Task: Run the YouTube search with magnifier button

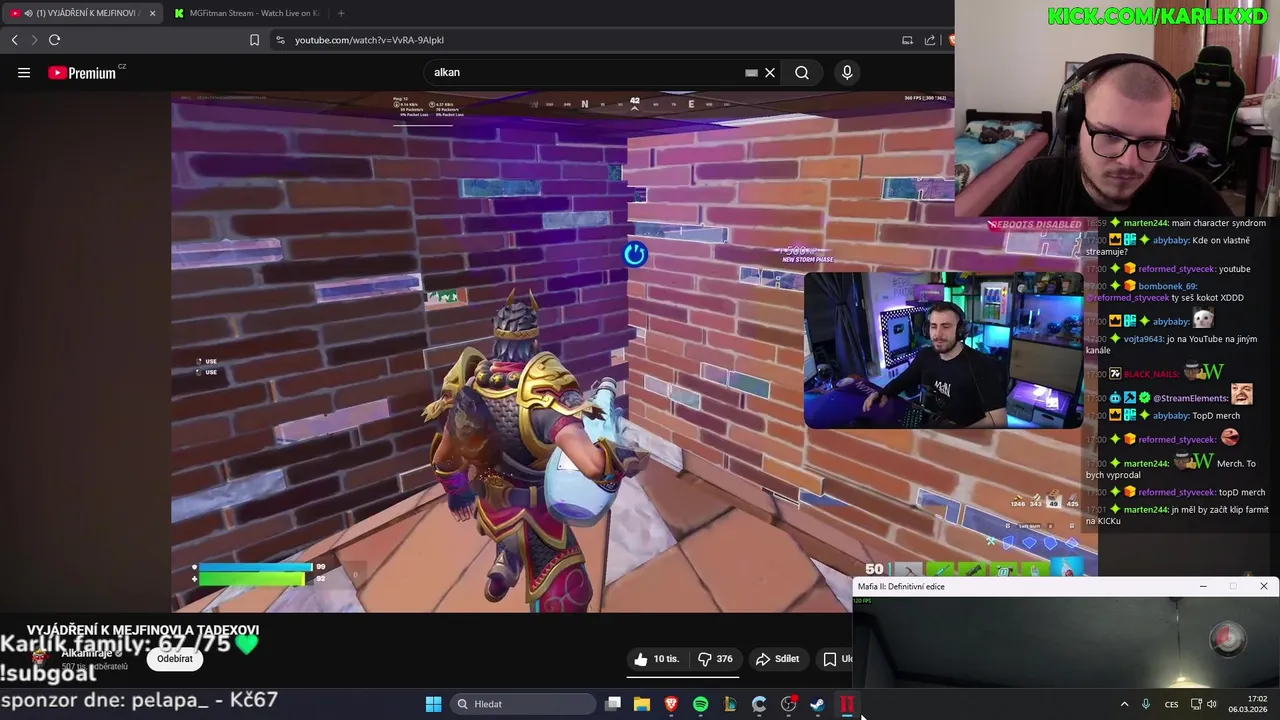Action: 802,72
